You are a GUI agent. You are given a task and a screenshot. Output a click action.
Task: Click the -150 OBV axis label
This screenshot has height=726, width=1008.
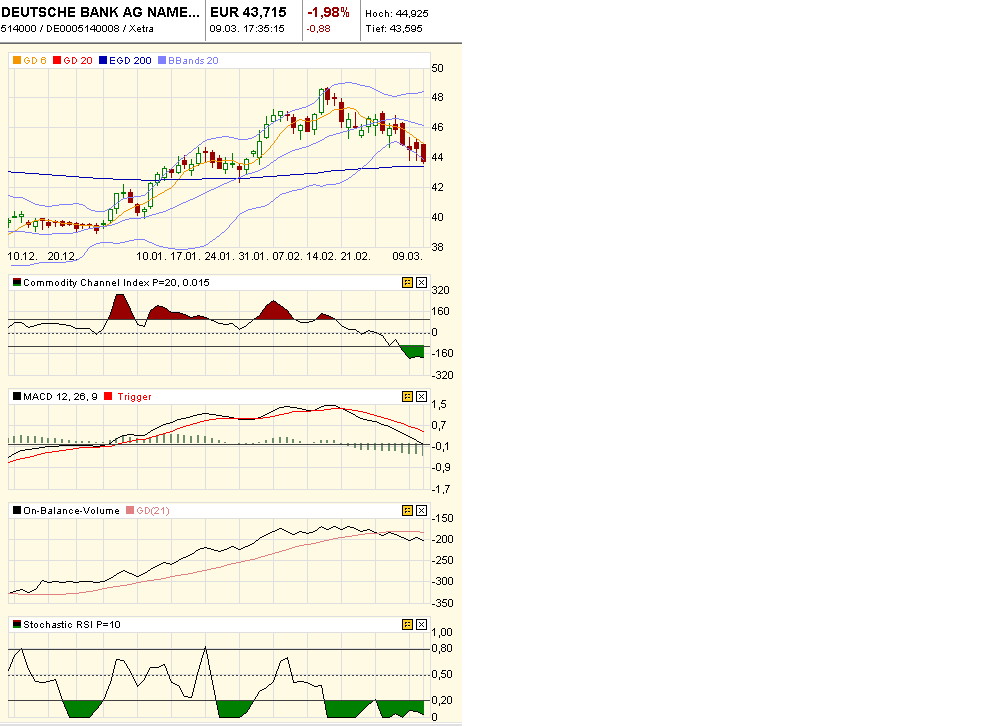click(442, 518)
